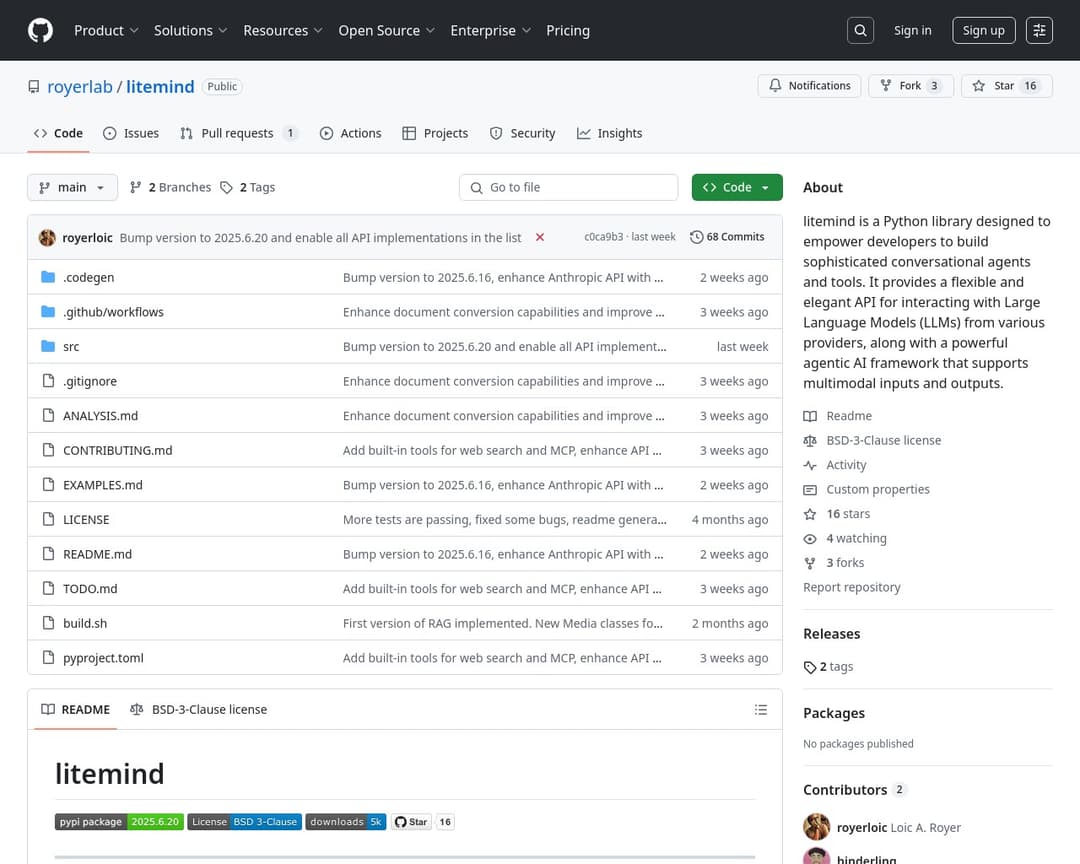Click the src folder icon
The image size is (1080, 864).
pos(48,346)
